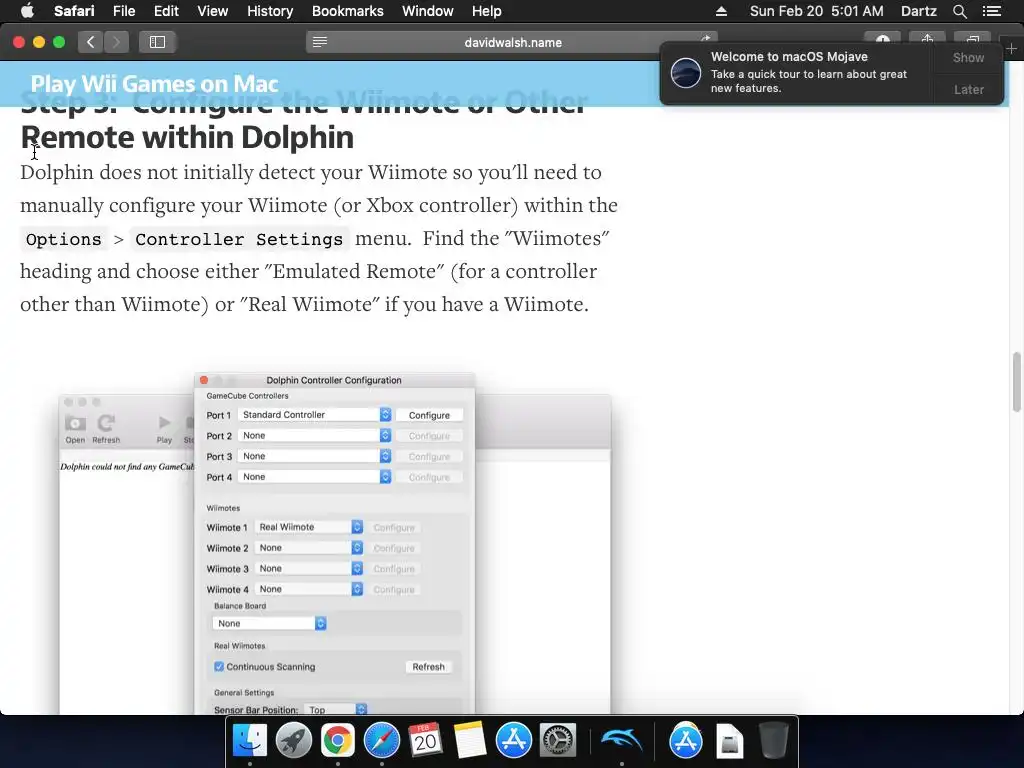Minimize Safari with the yellow button
This screenshot has width=1024, height=768.
tap(39, 42)
